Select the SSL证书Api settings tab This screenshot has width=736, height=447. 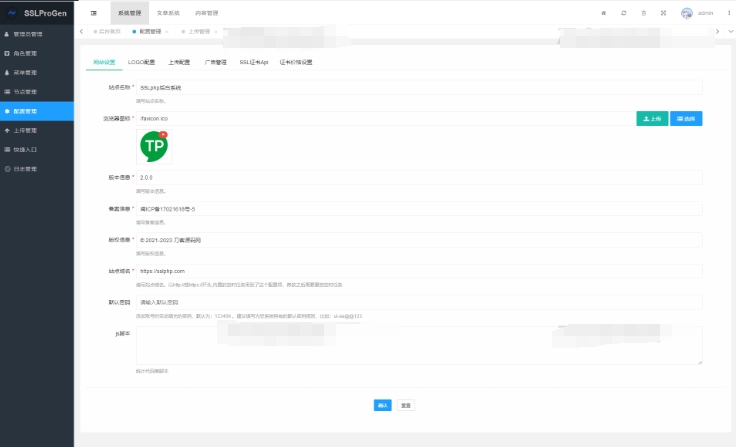(x=254, y=62)
